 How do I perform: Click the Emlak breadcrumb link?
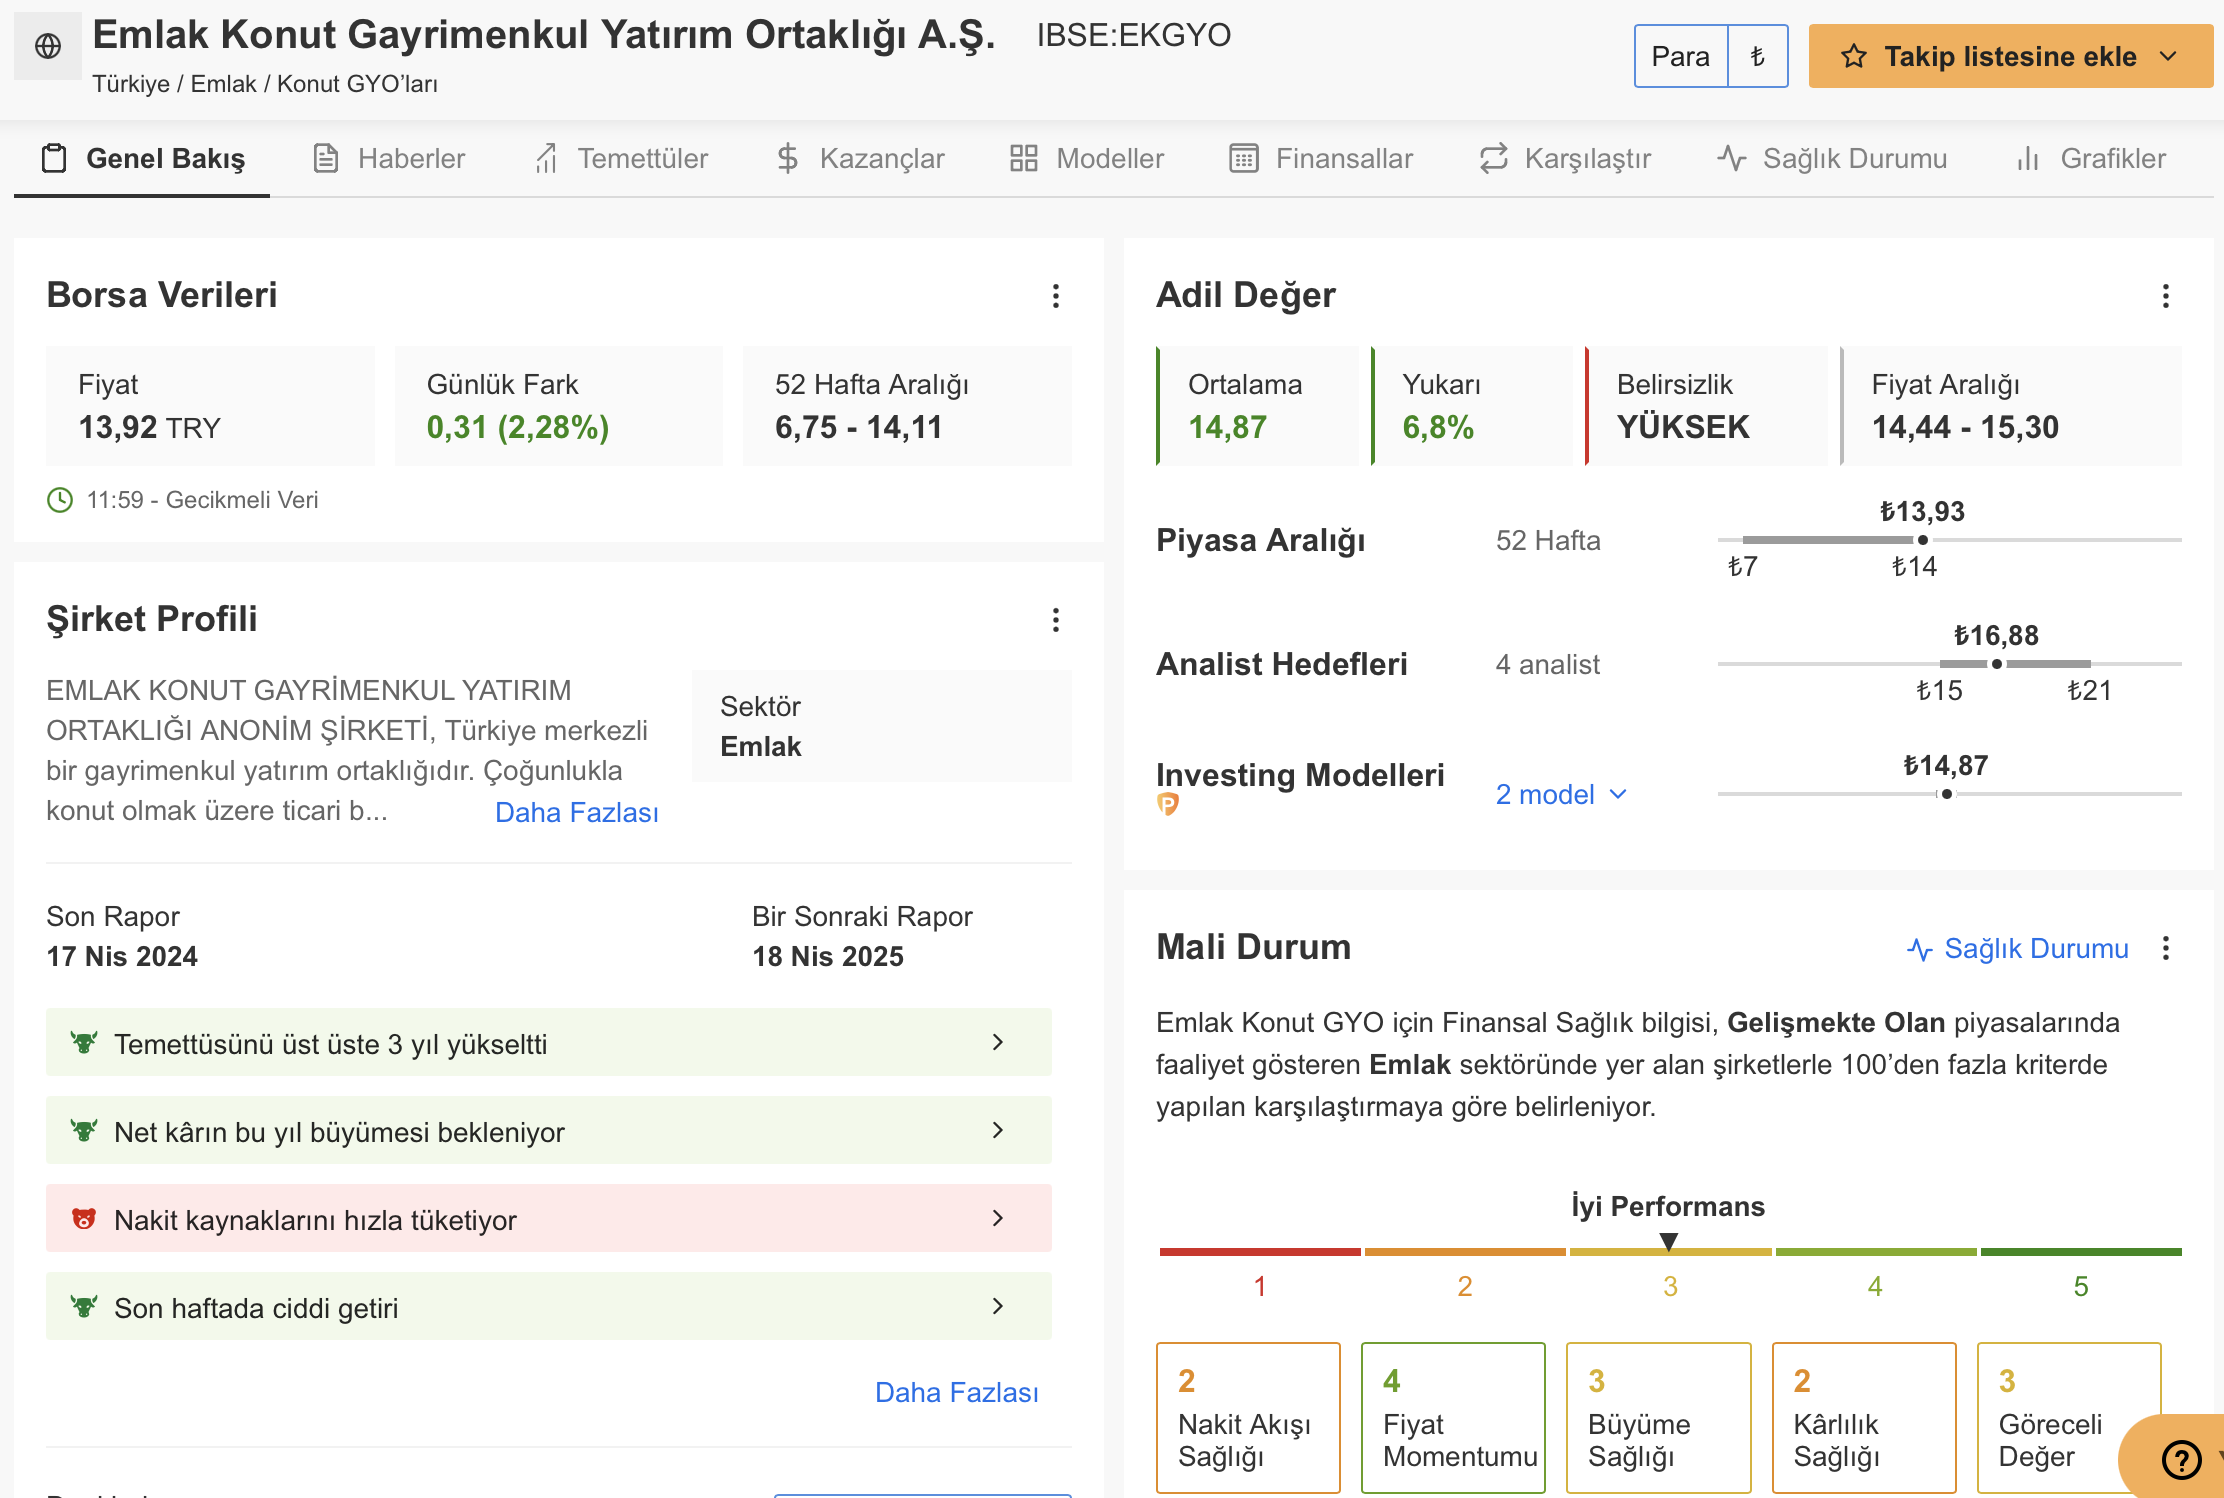223,84
